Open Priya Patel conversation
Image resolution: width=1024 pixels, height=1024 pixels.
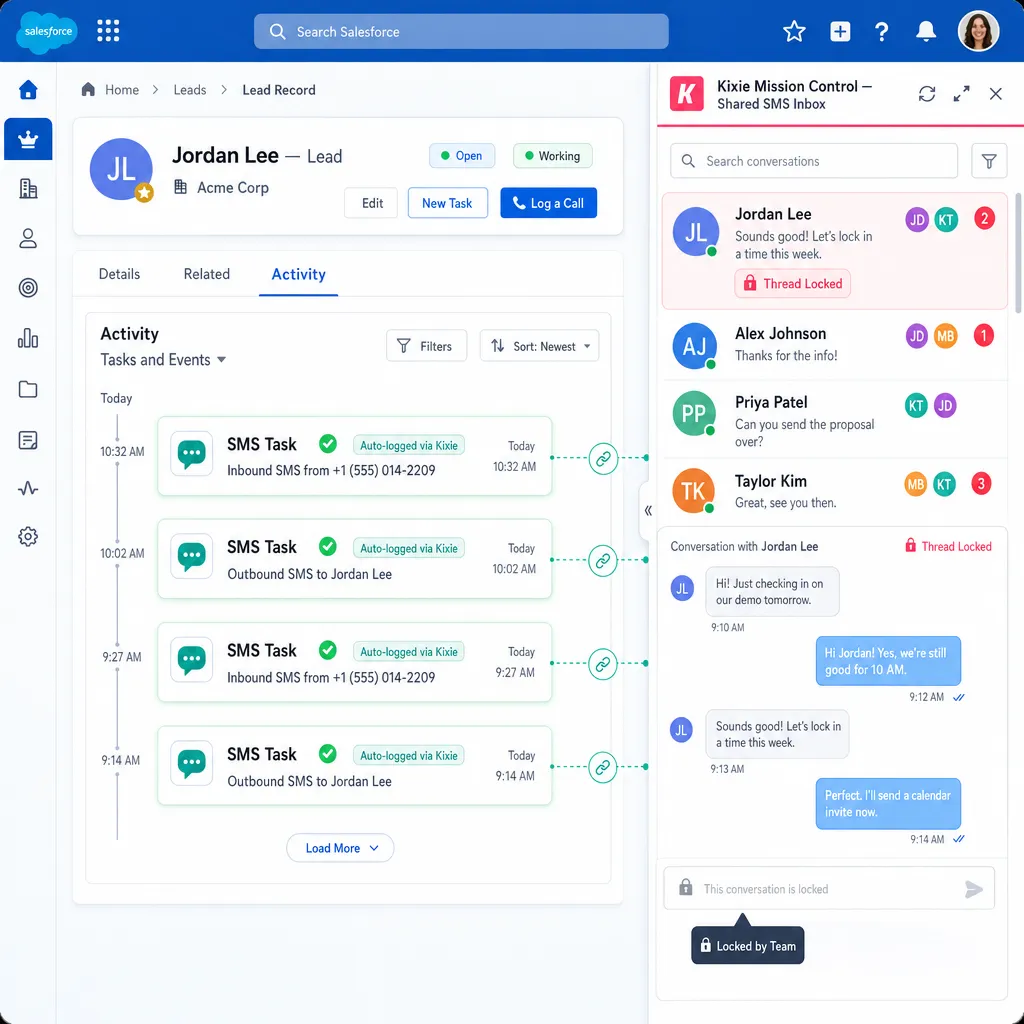835,419
